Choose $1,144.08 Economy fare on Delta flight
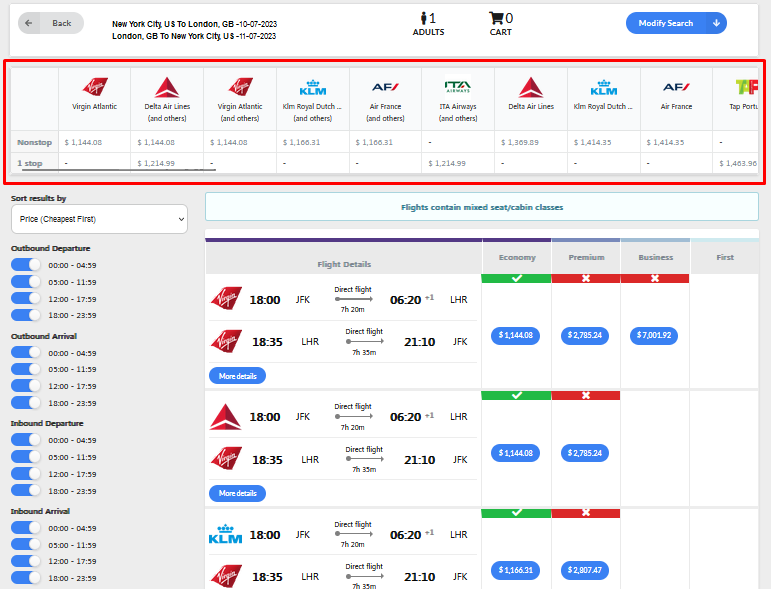The width and height of the screenshot is (771, 589). [515, 453]
